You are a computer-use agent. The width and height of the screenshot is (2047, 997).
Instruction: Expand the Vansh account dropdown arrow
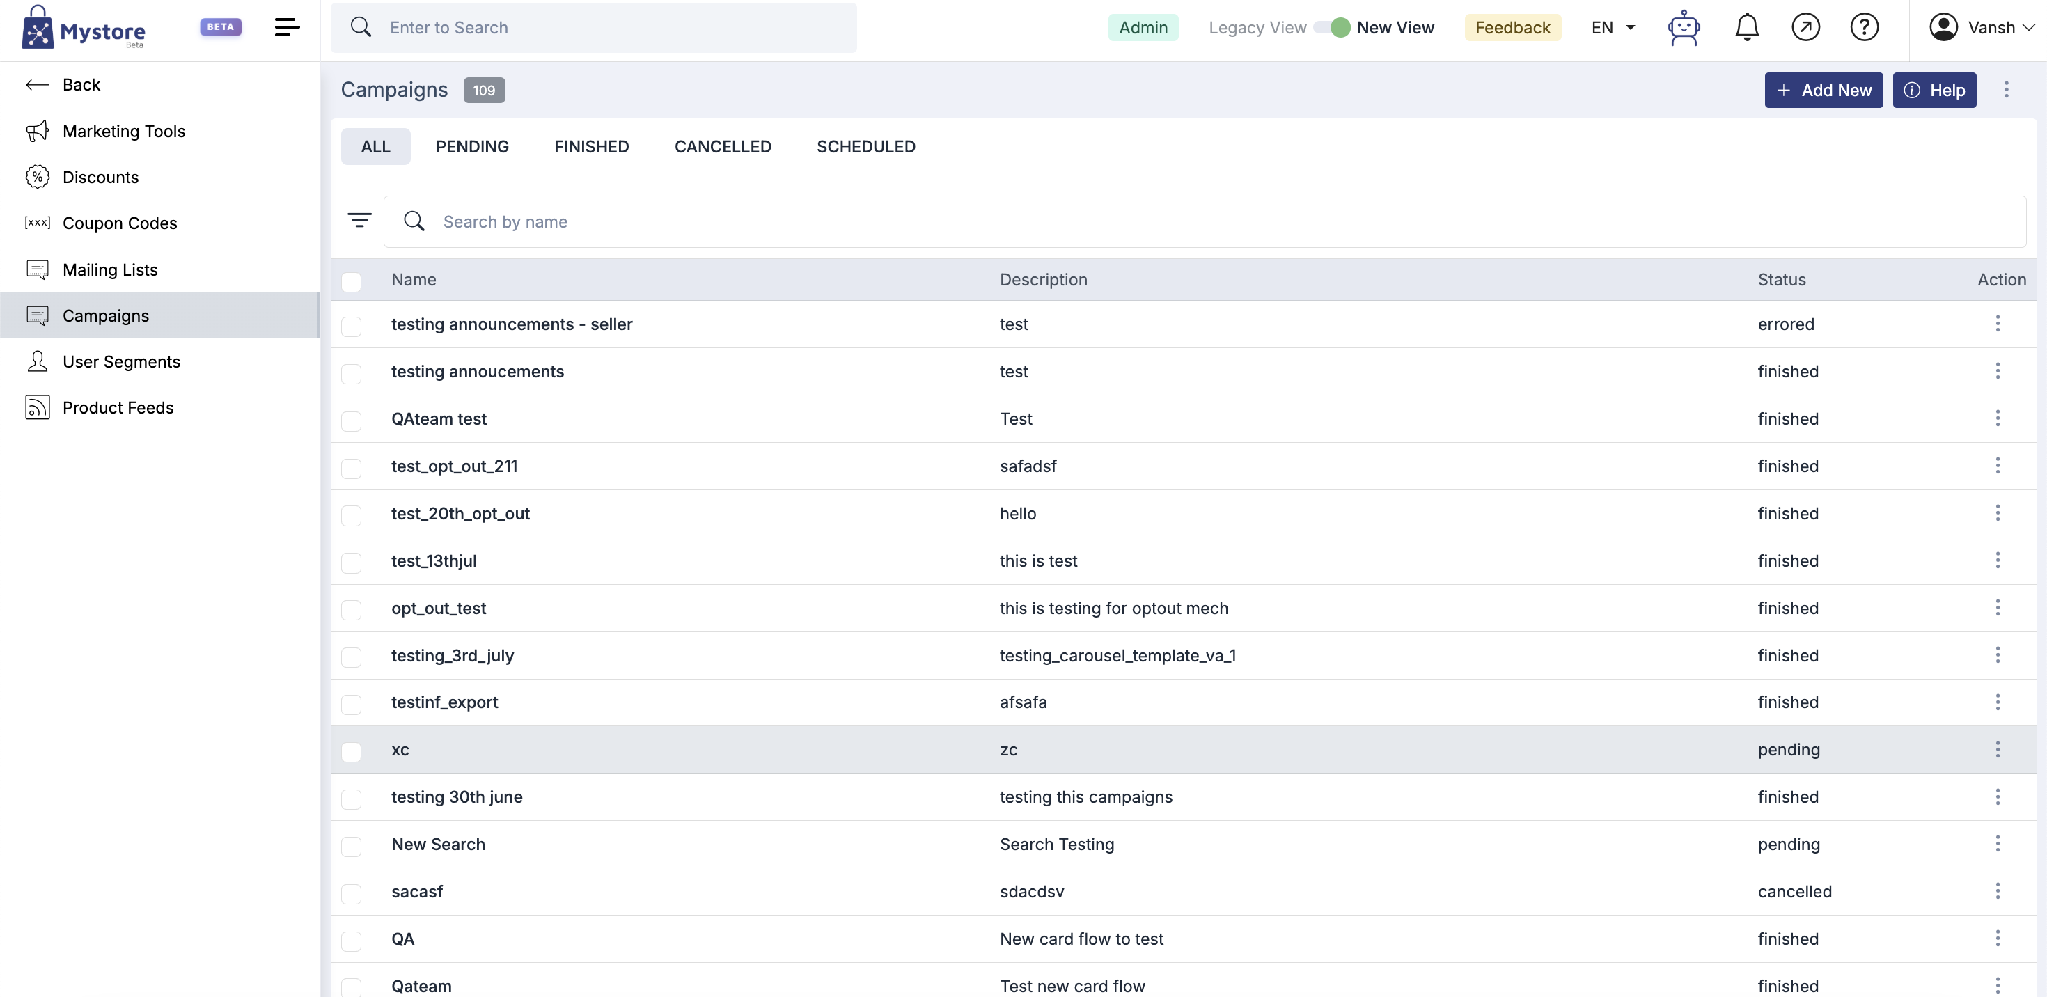(2029, 28)
